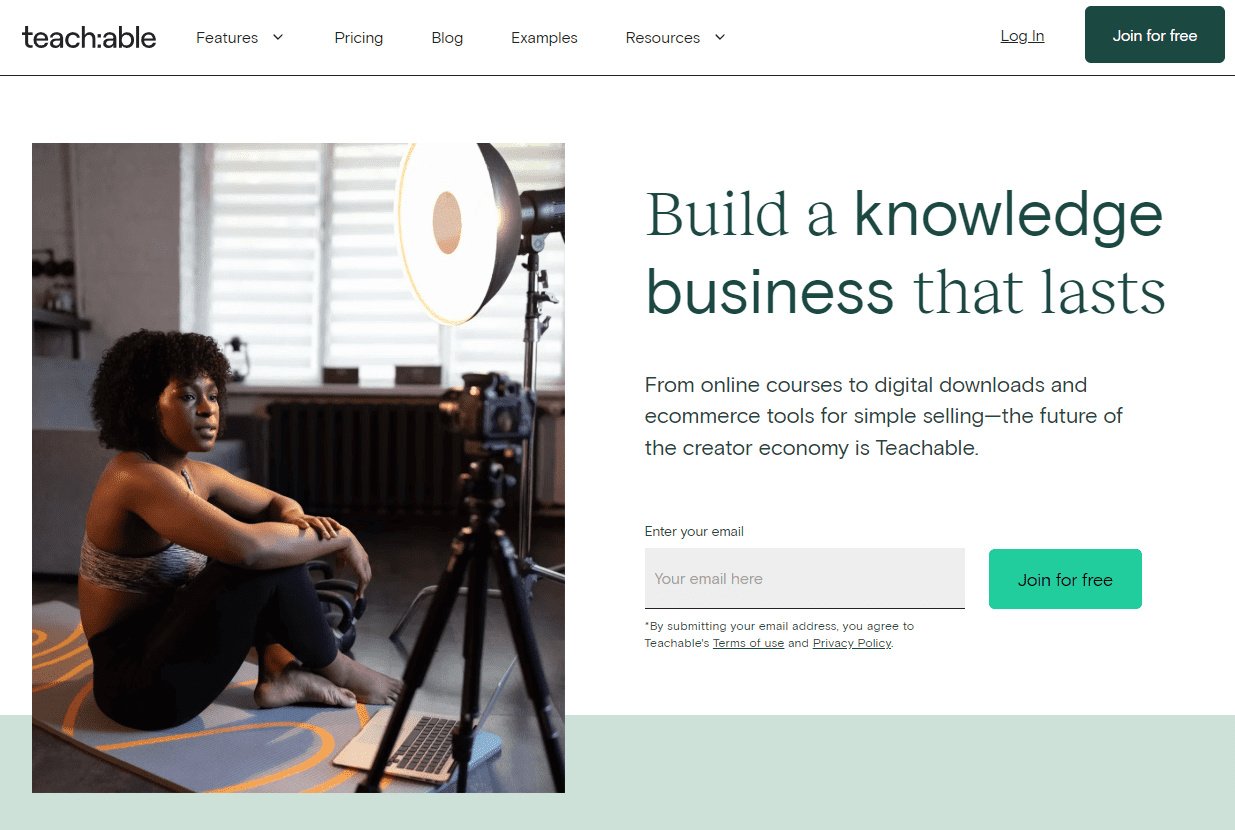
Task: Open the Blog link
Action: [447, 37]
